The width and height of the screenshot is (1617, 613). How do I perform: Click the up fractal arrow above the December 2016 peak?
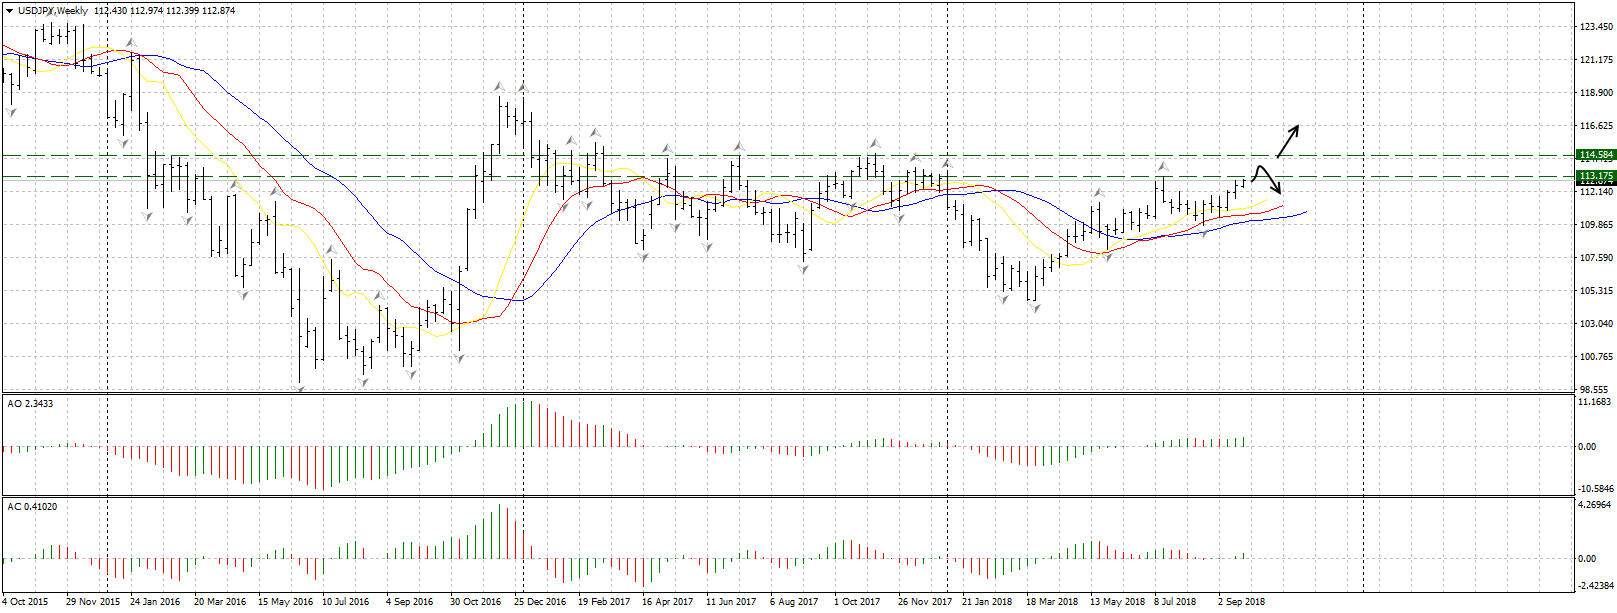(x=521, y=89)
